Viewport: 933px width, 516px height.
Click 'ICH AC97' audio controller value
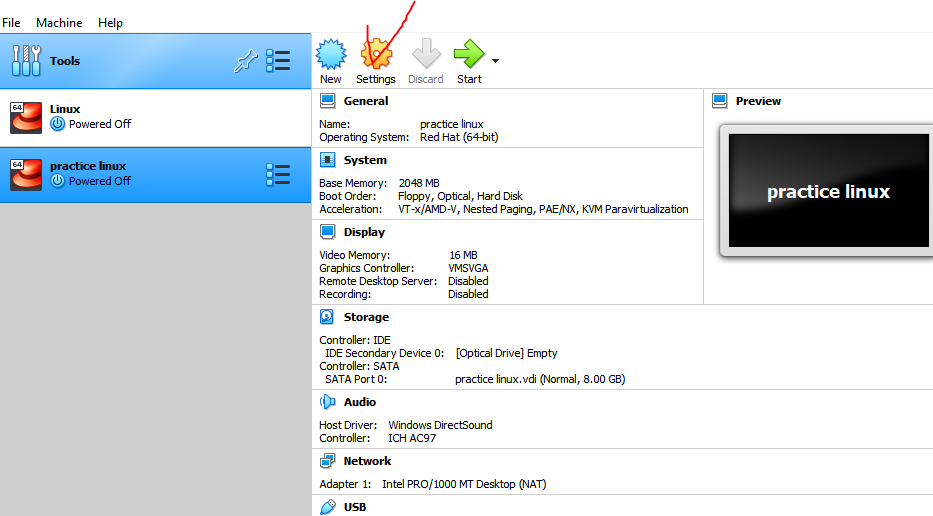pos(412,438)
